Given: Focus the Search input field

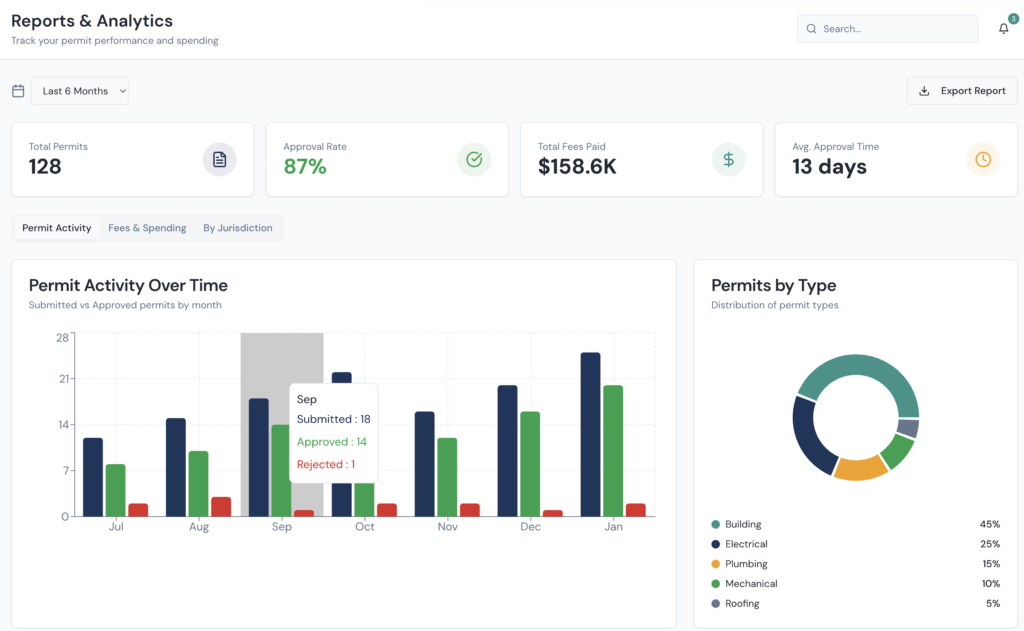Looking at the screenshot, I should [x=895, y=29].
